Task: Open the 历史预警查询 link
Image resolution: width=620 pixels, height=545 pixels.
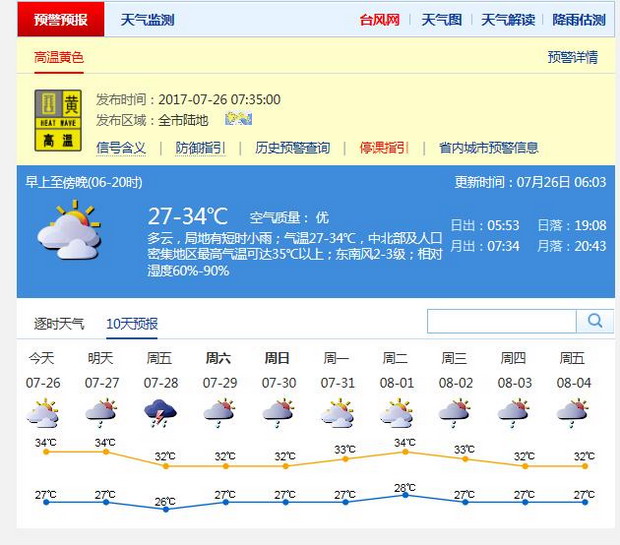Action: [x=292, y=147]
